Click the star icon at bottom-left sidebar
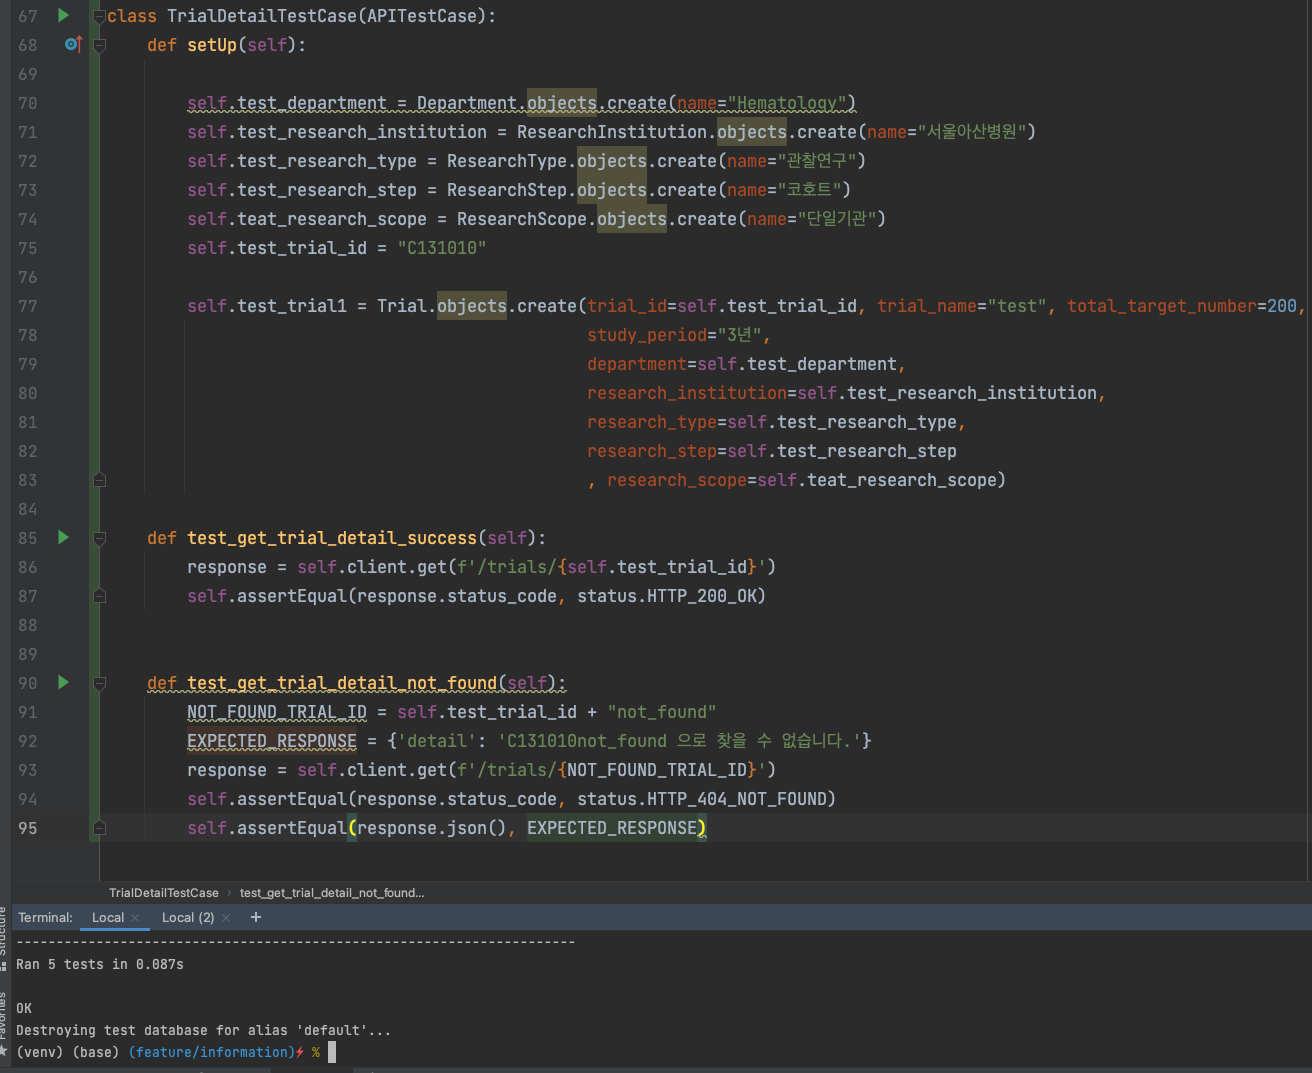 [x=6, y=1052]
